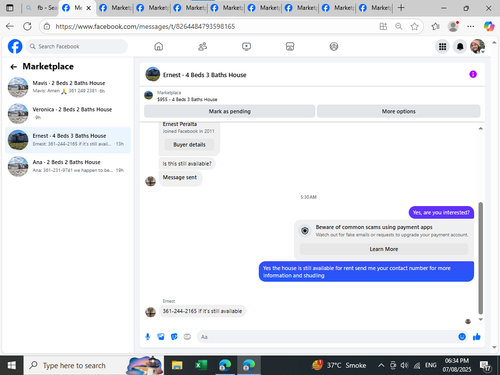Open the account profile picture menu
Image resolution: width=500 pixels, height=375 pixels.
point(477,46)
